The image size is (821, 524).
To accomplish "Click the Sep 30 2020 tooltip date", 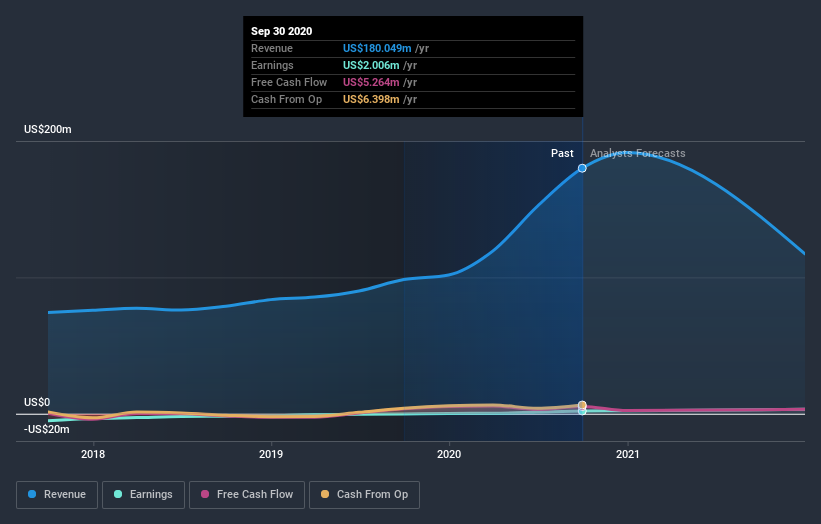I will tap(282, 31).
